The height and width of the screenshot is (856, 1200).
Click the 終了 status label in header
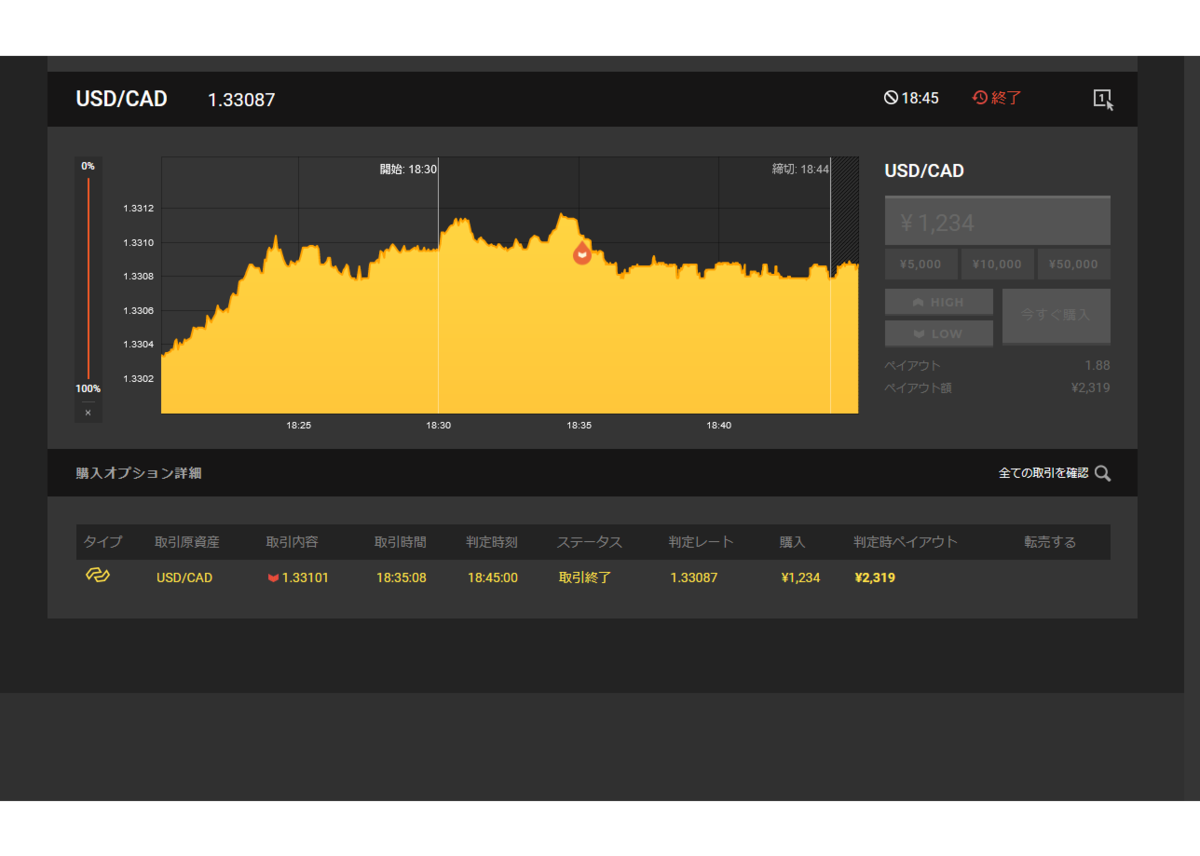(x=1007, y=98)
